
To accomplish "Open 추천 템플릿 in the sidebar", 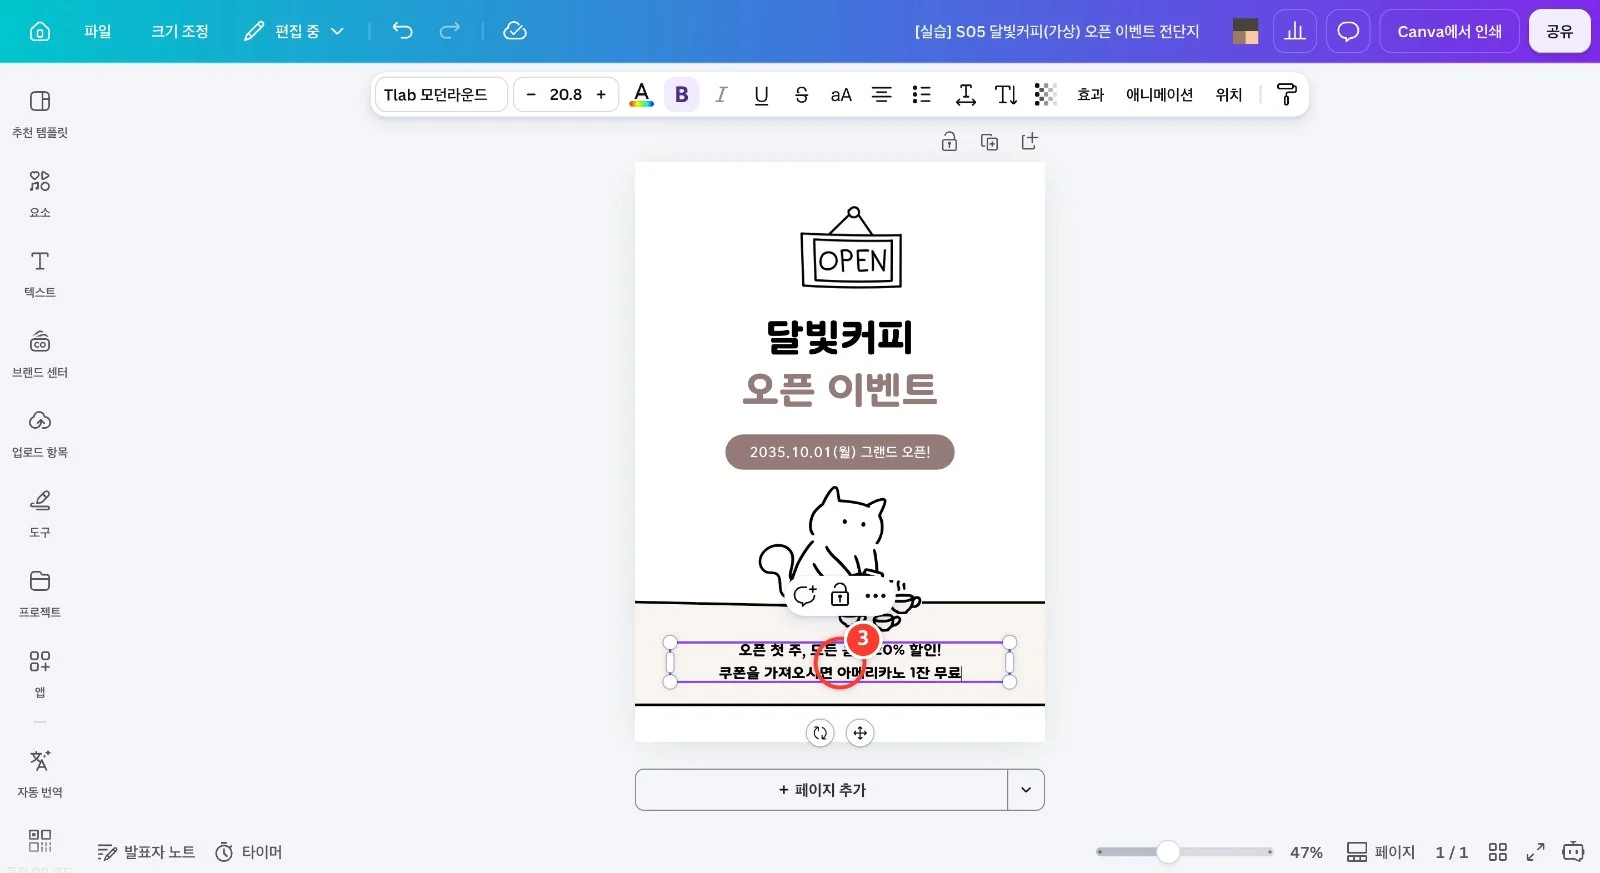I will (40, 114).
